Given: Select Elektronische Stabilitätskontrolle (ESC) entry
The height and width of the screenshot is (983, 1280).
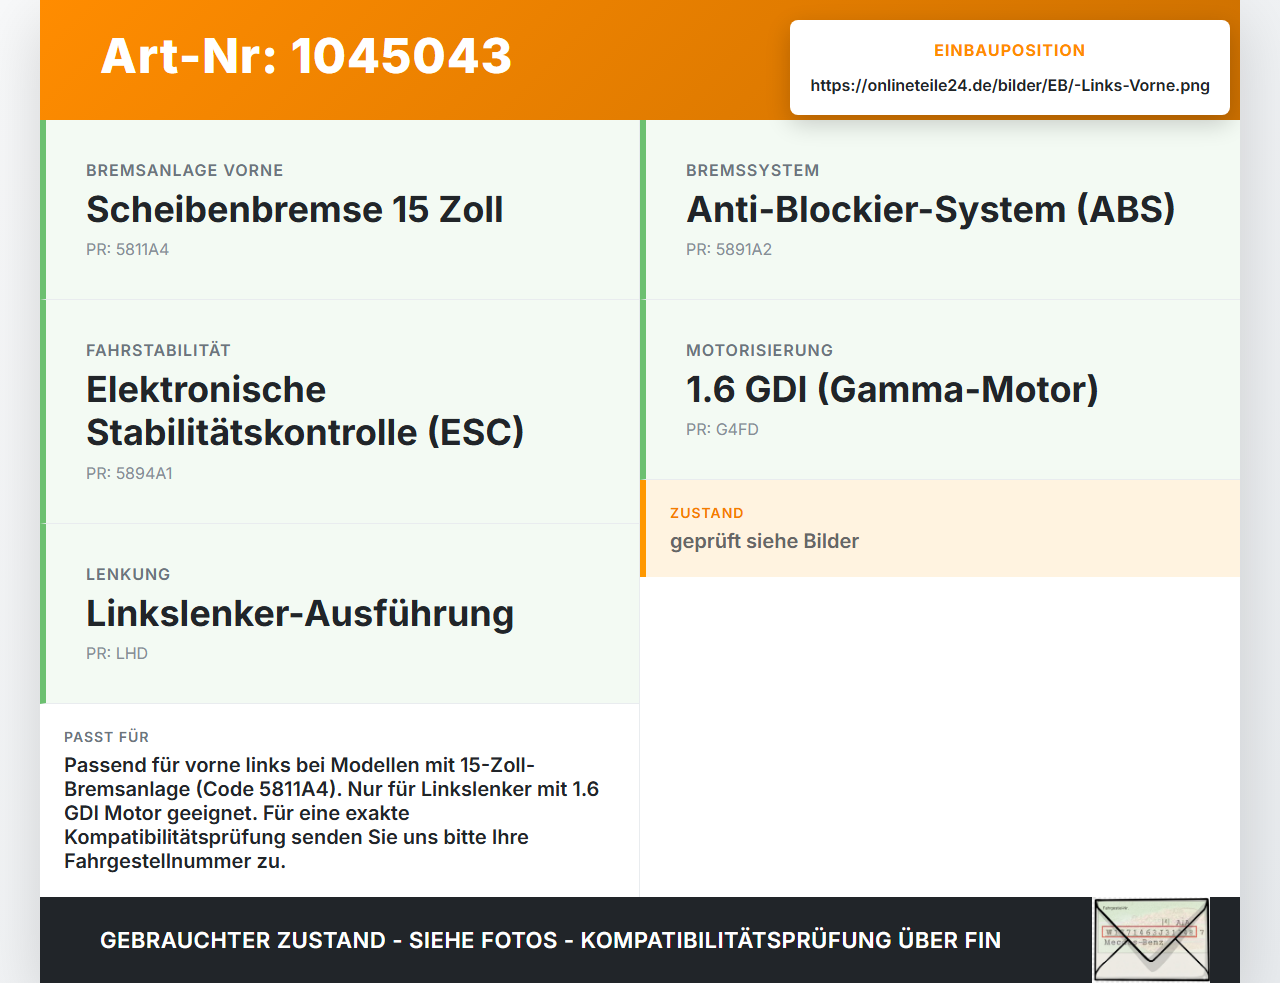Looking at the screenshot, I should coord(340,412).
